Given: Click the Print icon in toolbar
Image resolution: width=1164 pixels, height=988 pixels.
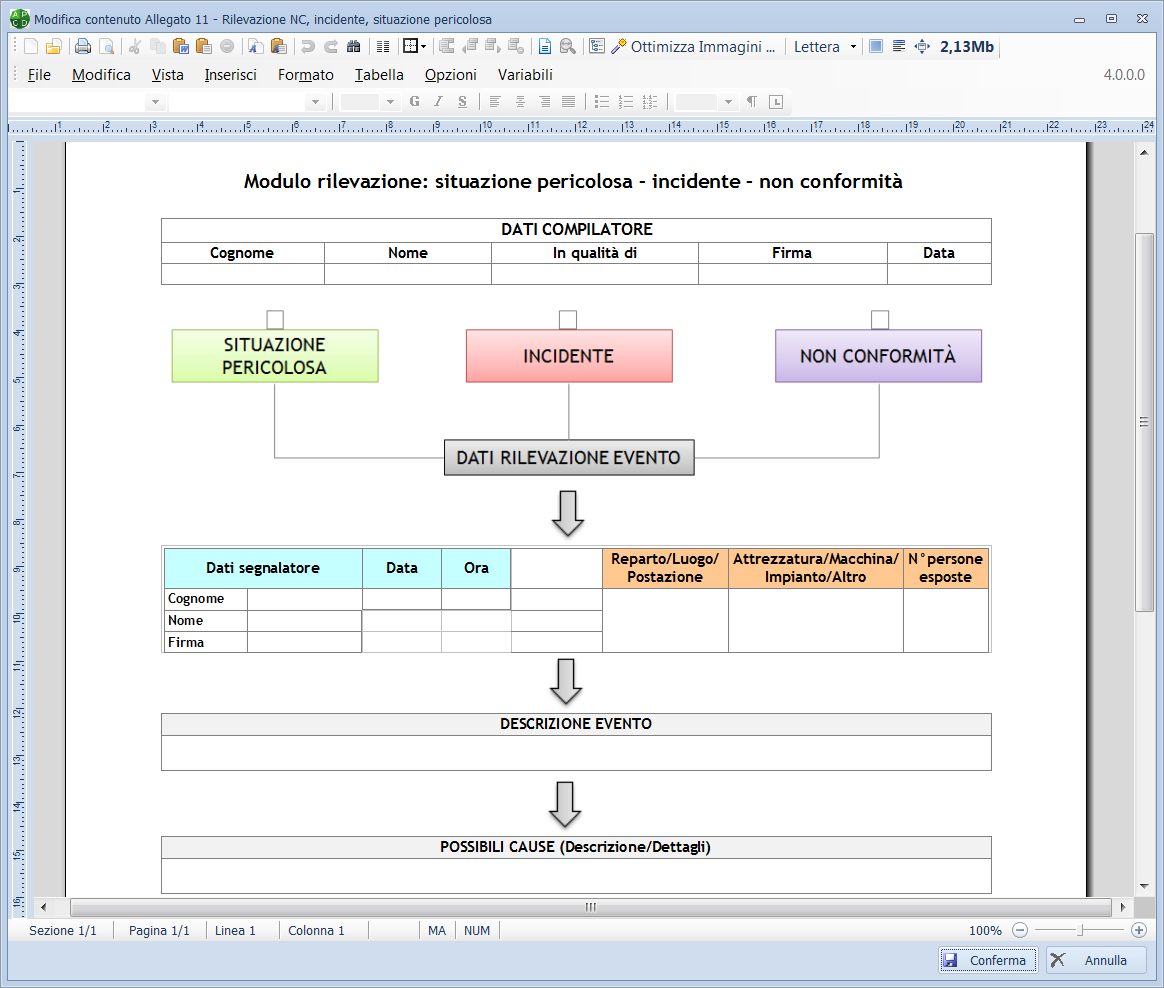Looking at the screenshot, I should [83, 46].
